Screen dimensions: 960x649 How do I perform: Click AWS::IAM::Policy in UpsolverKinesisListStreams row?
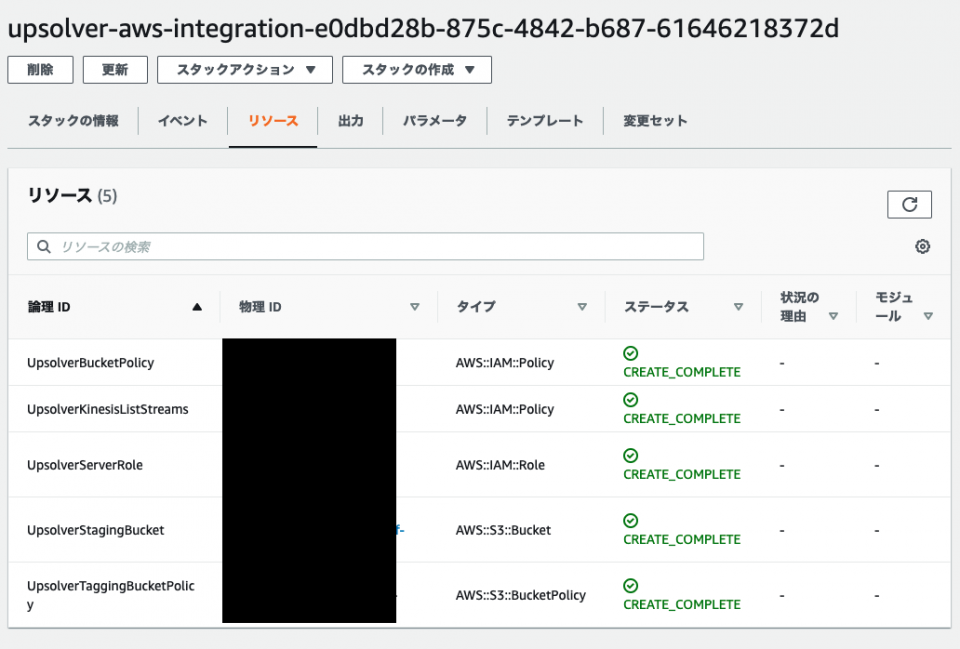tap(505, 409)
